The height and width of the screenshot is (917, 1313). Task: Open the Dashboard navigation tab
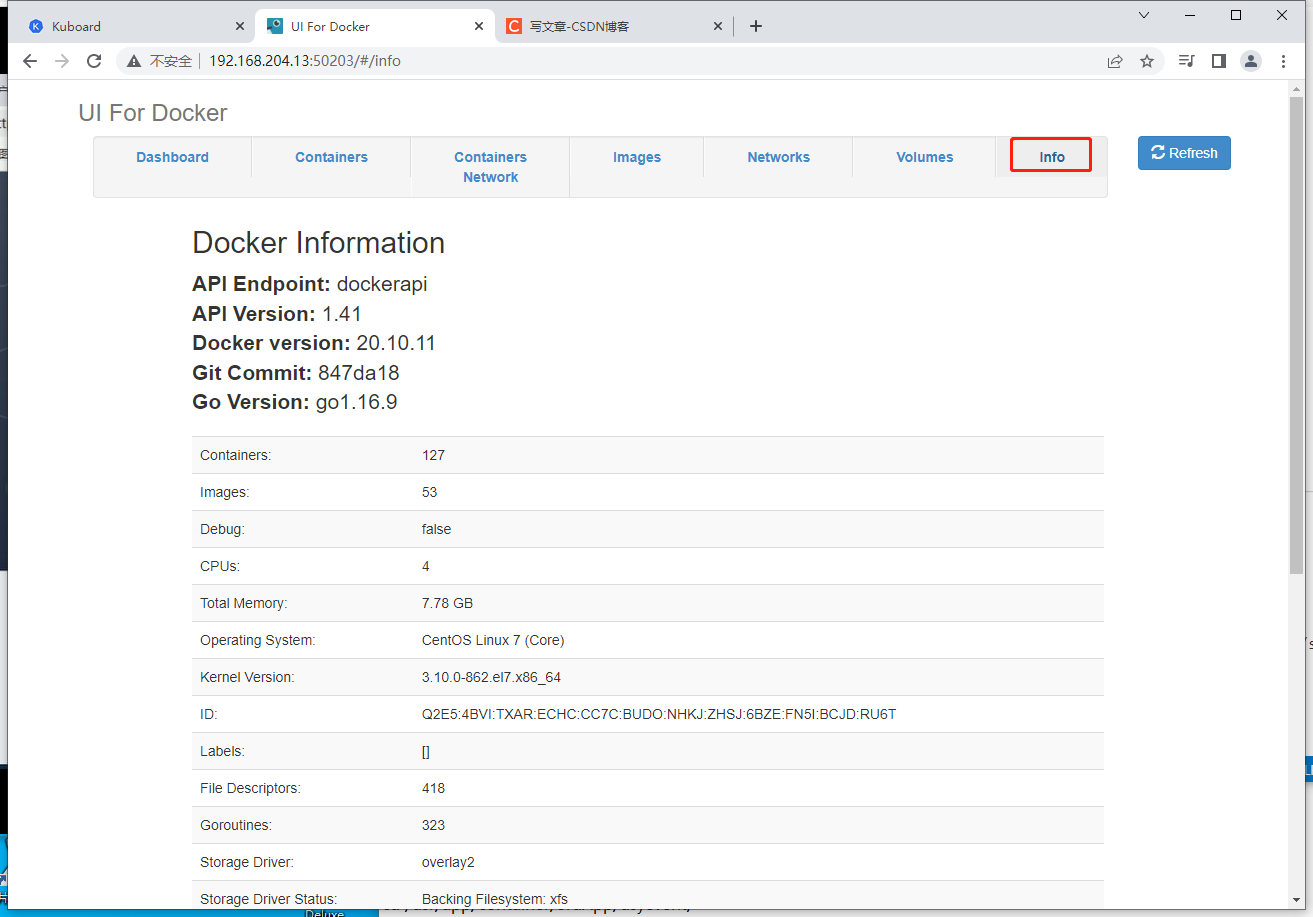click(173, 157)
